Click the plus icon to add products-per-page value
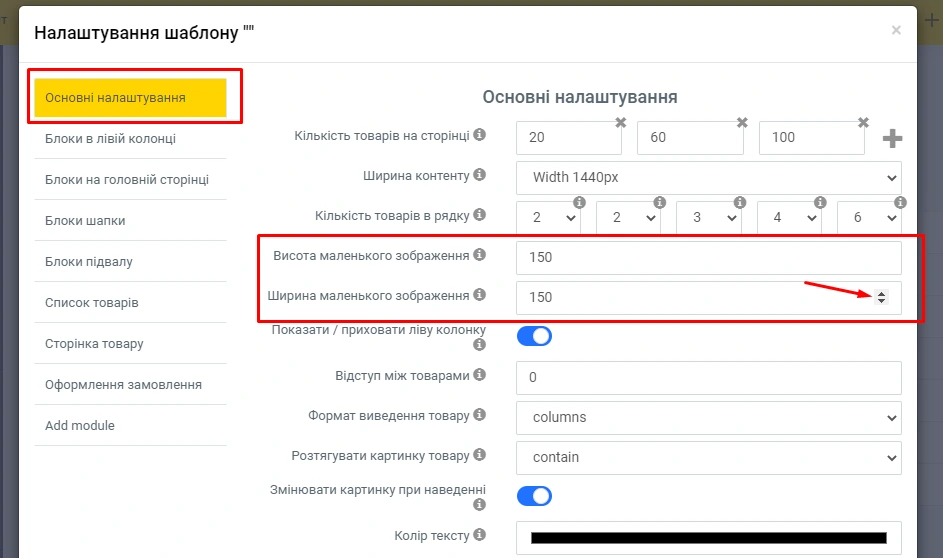Image resolution: width=943 pixels, height=558 pixels. [x=891, y=139]
